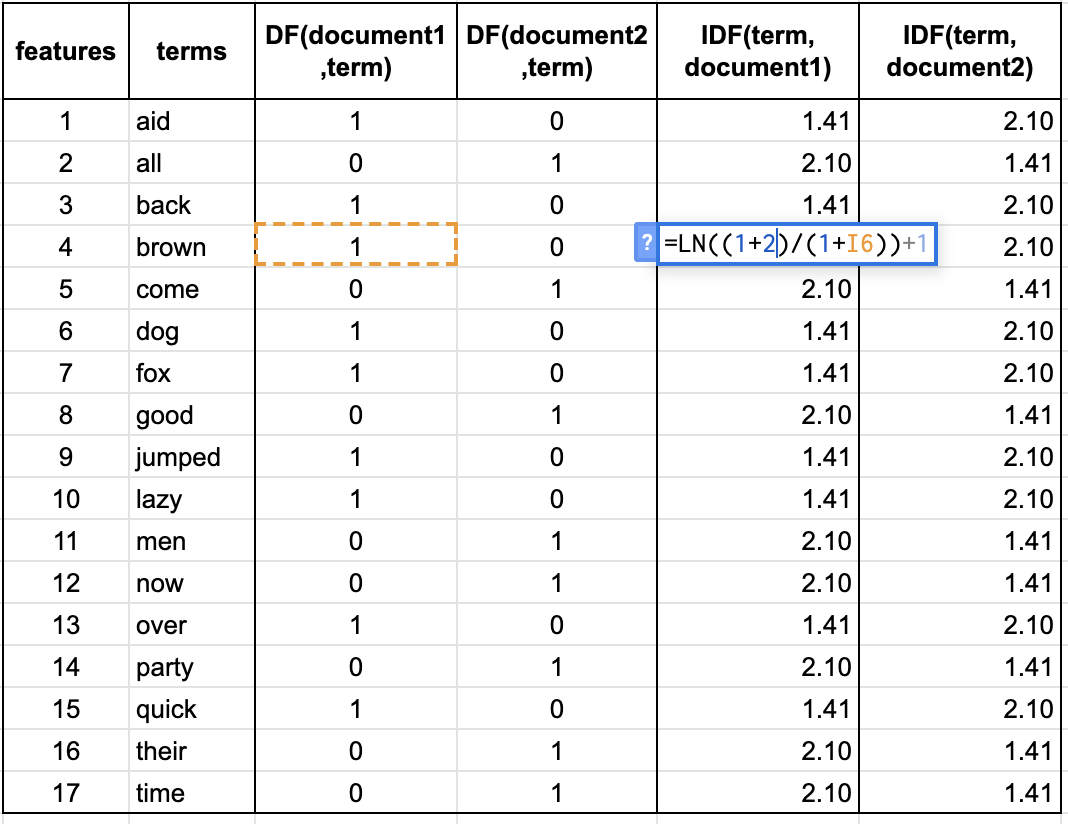The height and width of the screenshot is (824, 1068).
Task: Click the cell showing feature number 10
Action: click(64, 499)
